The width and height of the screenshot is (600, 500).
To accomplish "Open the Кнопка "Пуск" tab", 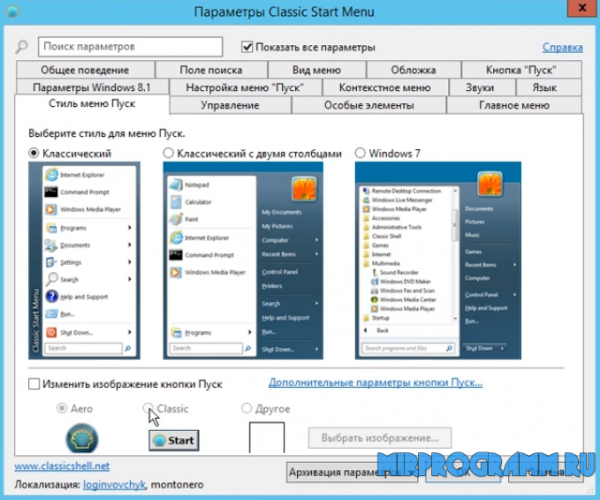I will pyautogui.click(x=521, y=70).
